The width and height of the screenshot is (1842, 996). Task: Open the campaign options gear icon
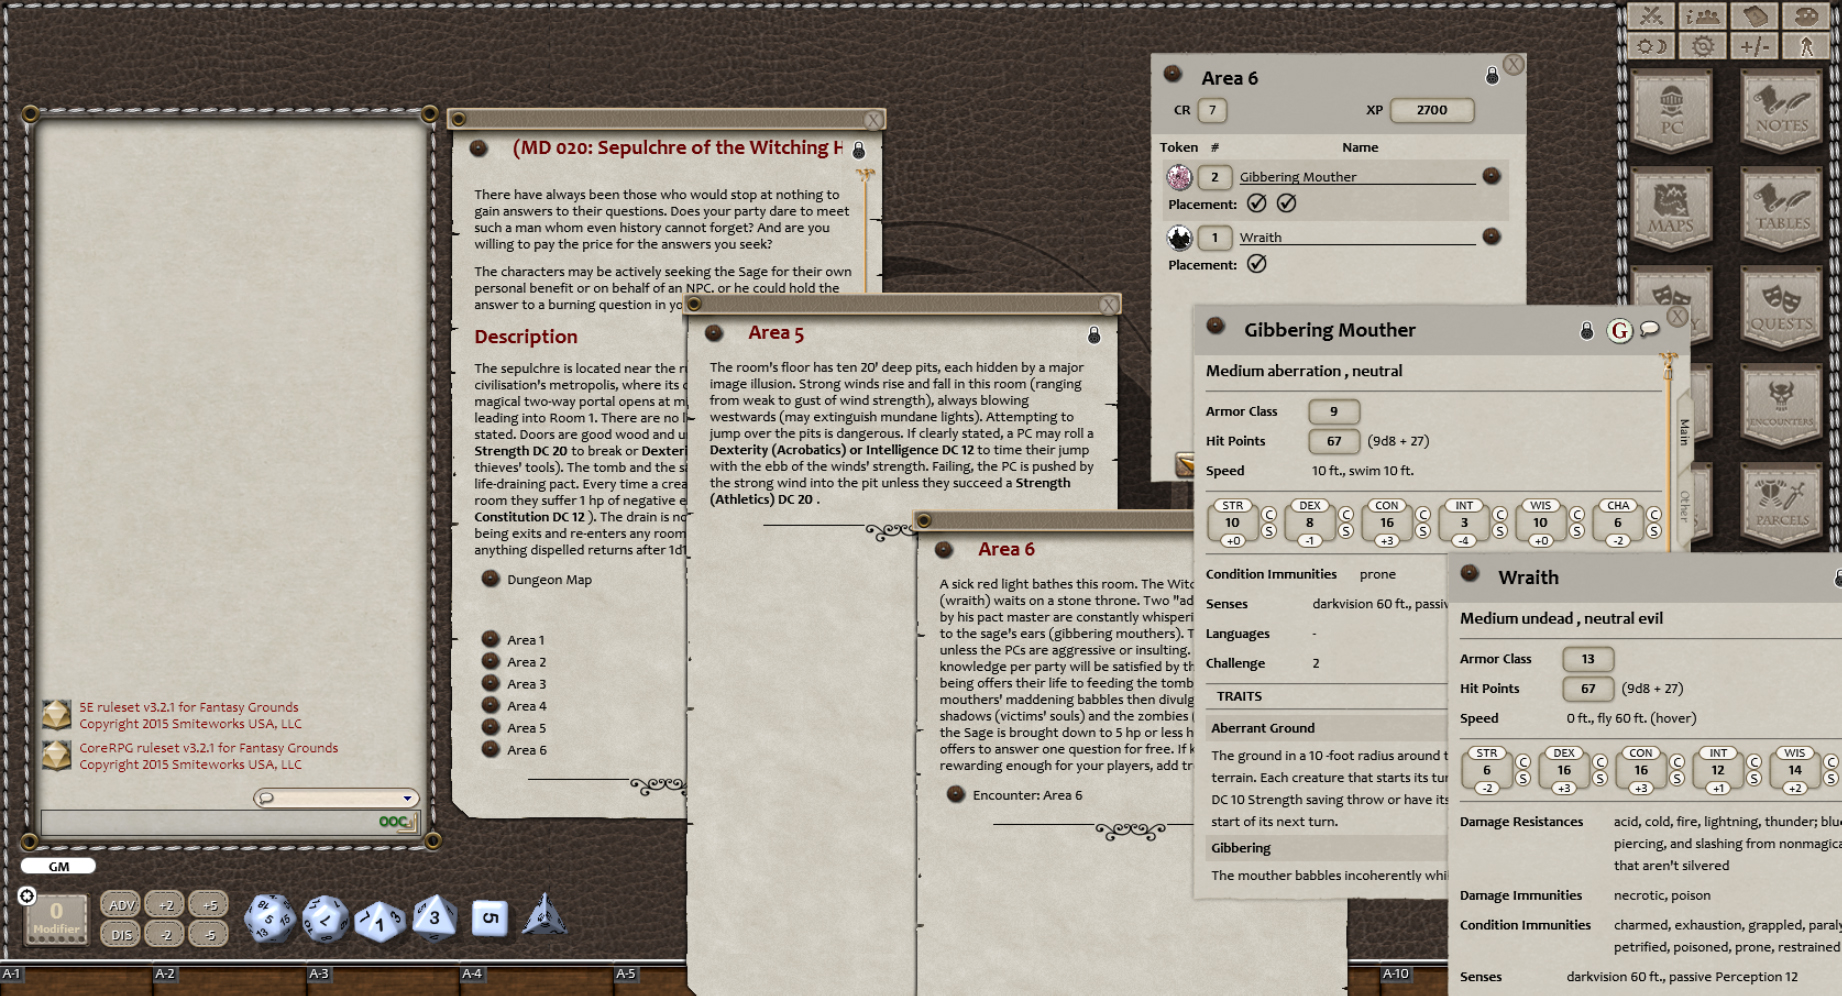[1703, 45]
